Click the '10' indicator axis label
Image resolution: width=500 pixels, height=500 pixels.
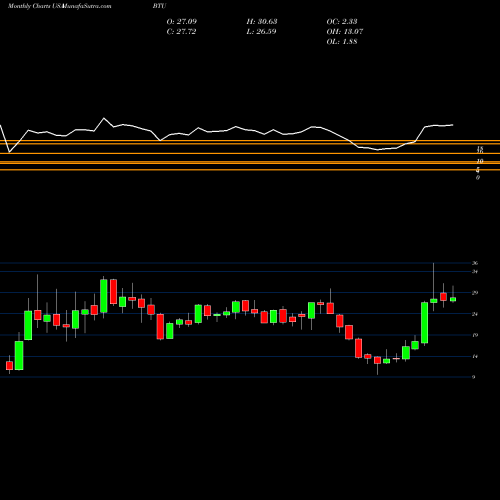coord(480,161)
